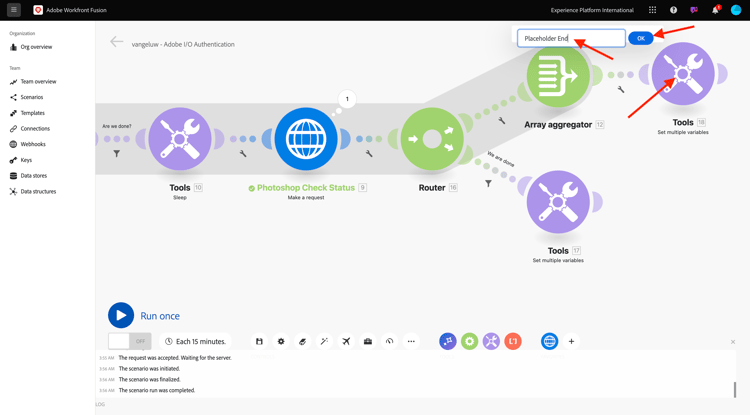Click log entry 'The scenario run was completed.'
Image resolution: width=750 pixels, height=415 pixels.
pyautogui.click(x=157, y=390)
